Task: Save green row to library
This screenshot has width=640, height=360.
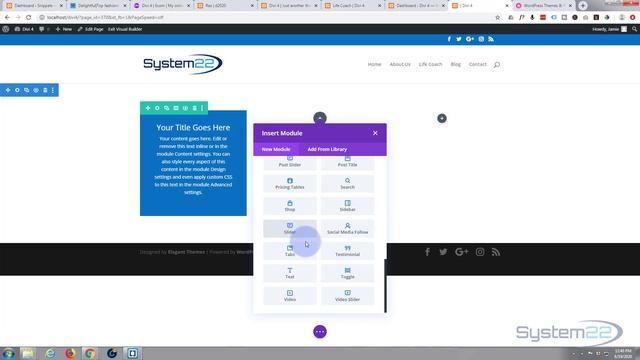Action: click(185, 108)
